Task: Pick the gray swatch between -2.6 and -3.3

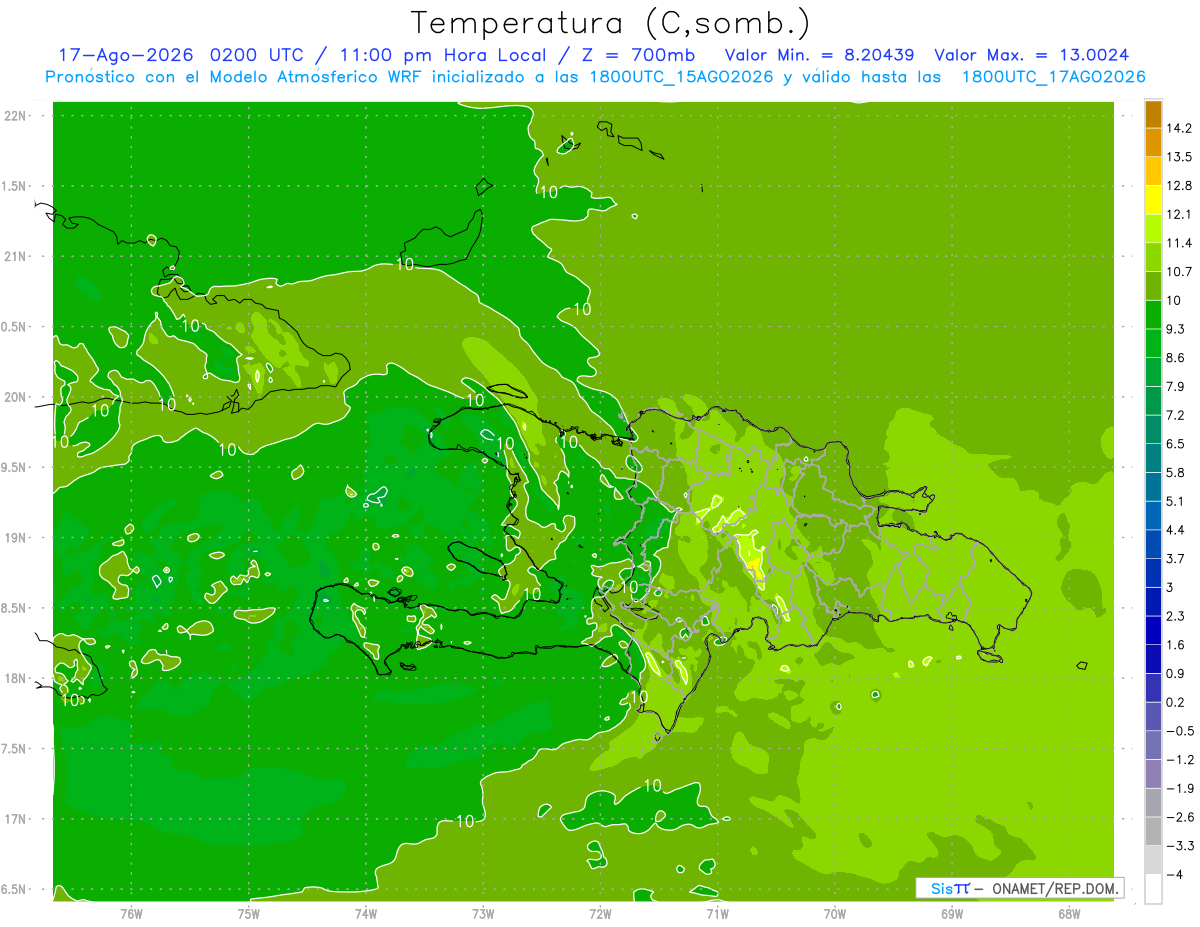Action: coord(1153,830)
